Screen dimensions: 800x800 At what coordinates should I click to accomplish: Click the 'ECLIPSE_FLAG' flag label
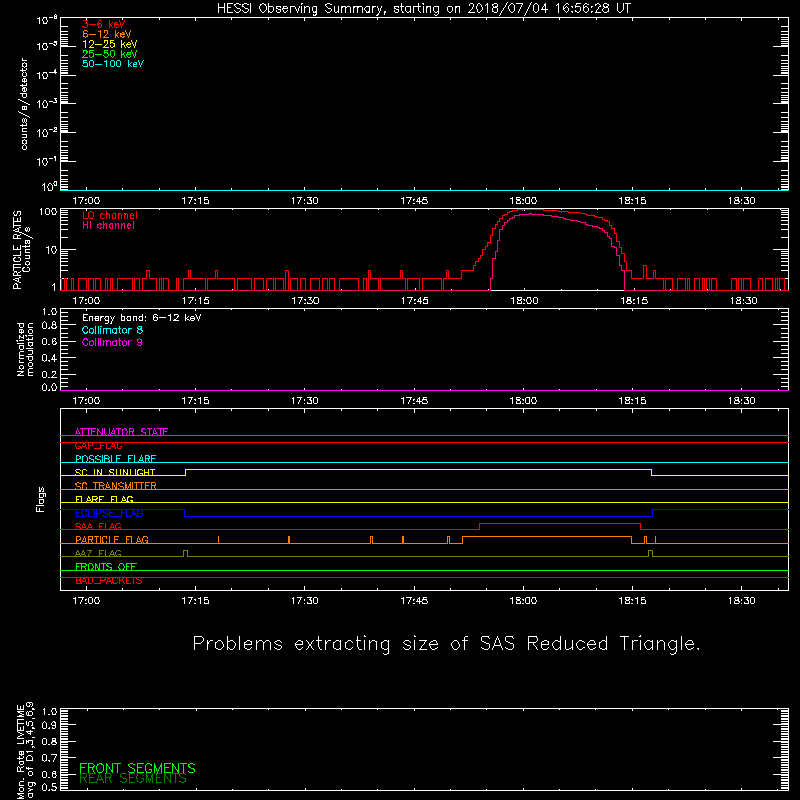(109, 513)
